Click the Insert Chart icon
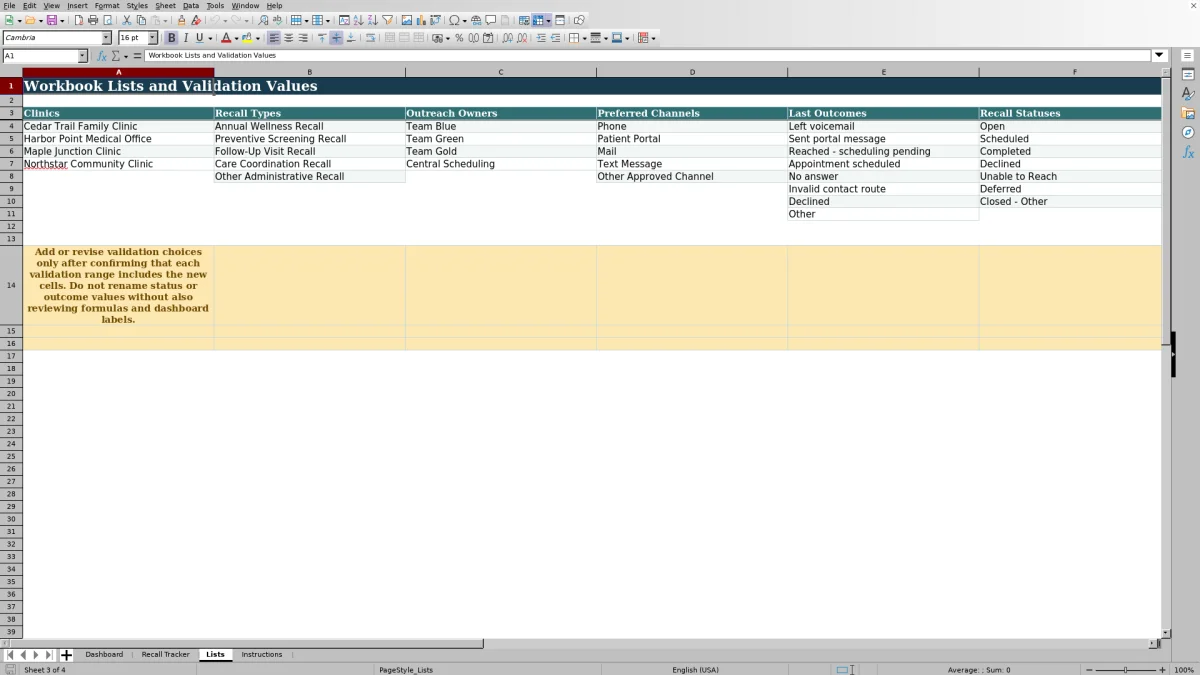Viewport: 1200px width, 675px height. 421,20
